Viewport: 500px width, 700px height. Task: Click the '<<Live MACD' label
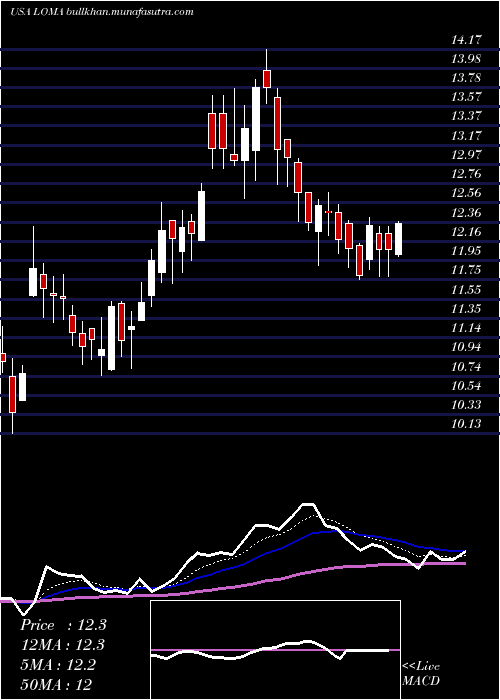pos(421,674)
